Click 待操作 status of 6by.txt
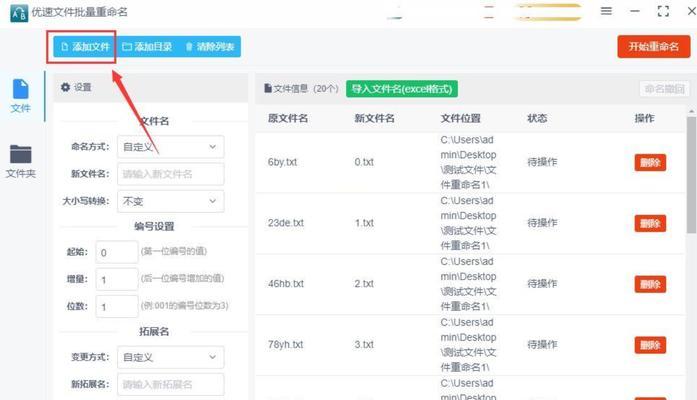 [x=542, y=162]
